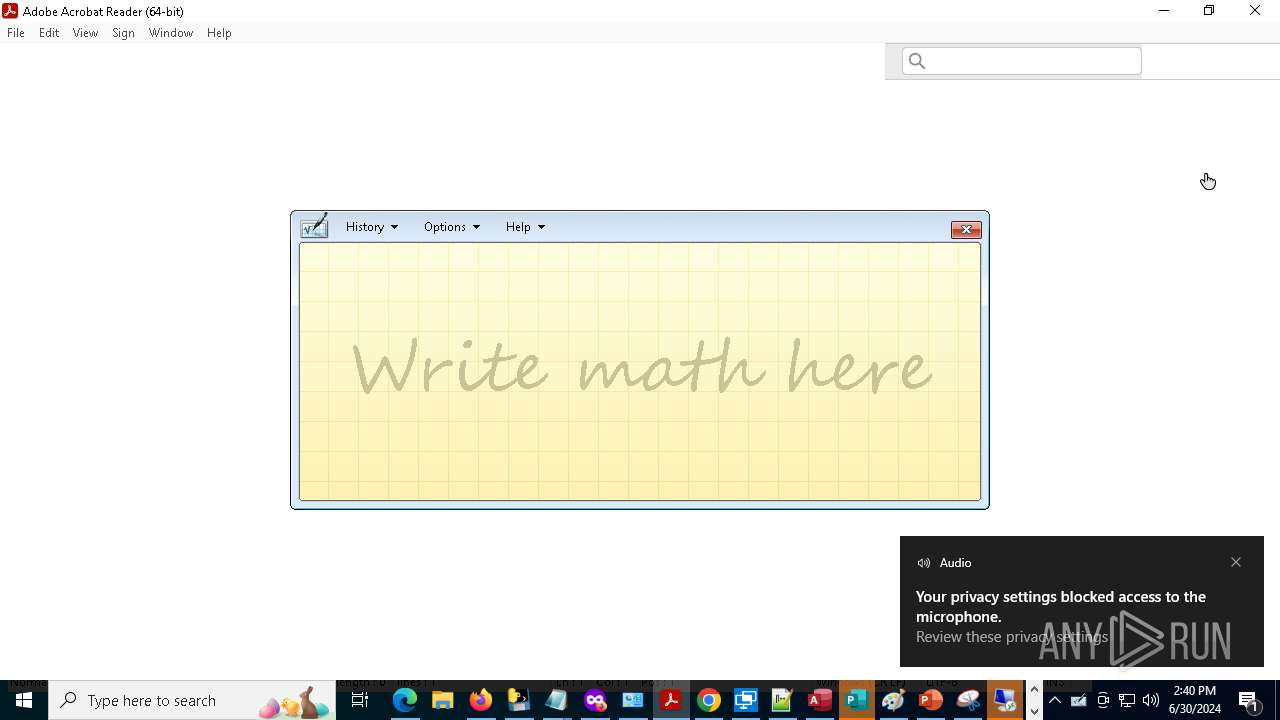Expand the Options dropdown in Math Input Panel

pos(451,227)
